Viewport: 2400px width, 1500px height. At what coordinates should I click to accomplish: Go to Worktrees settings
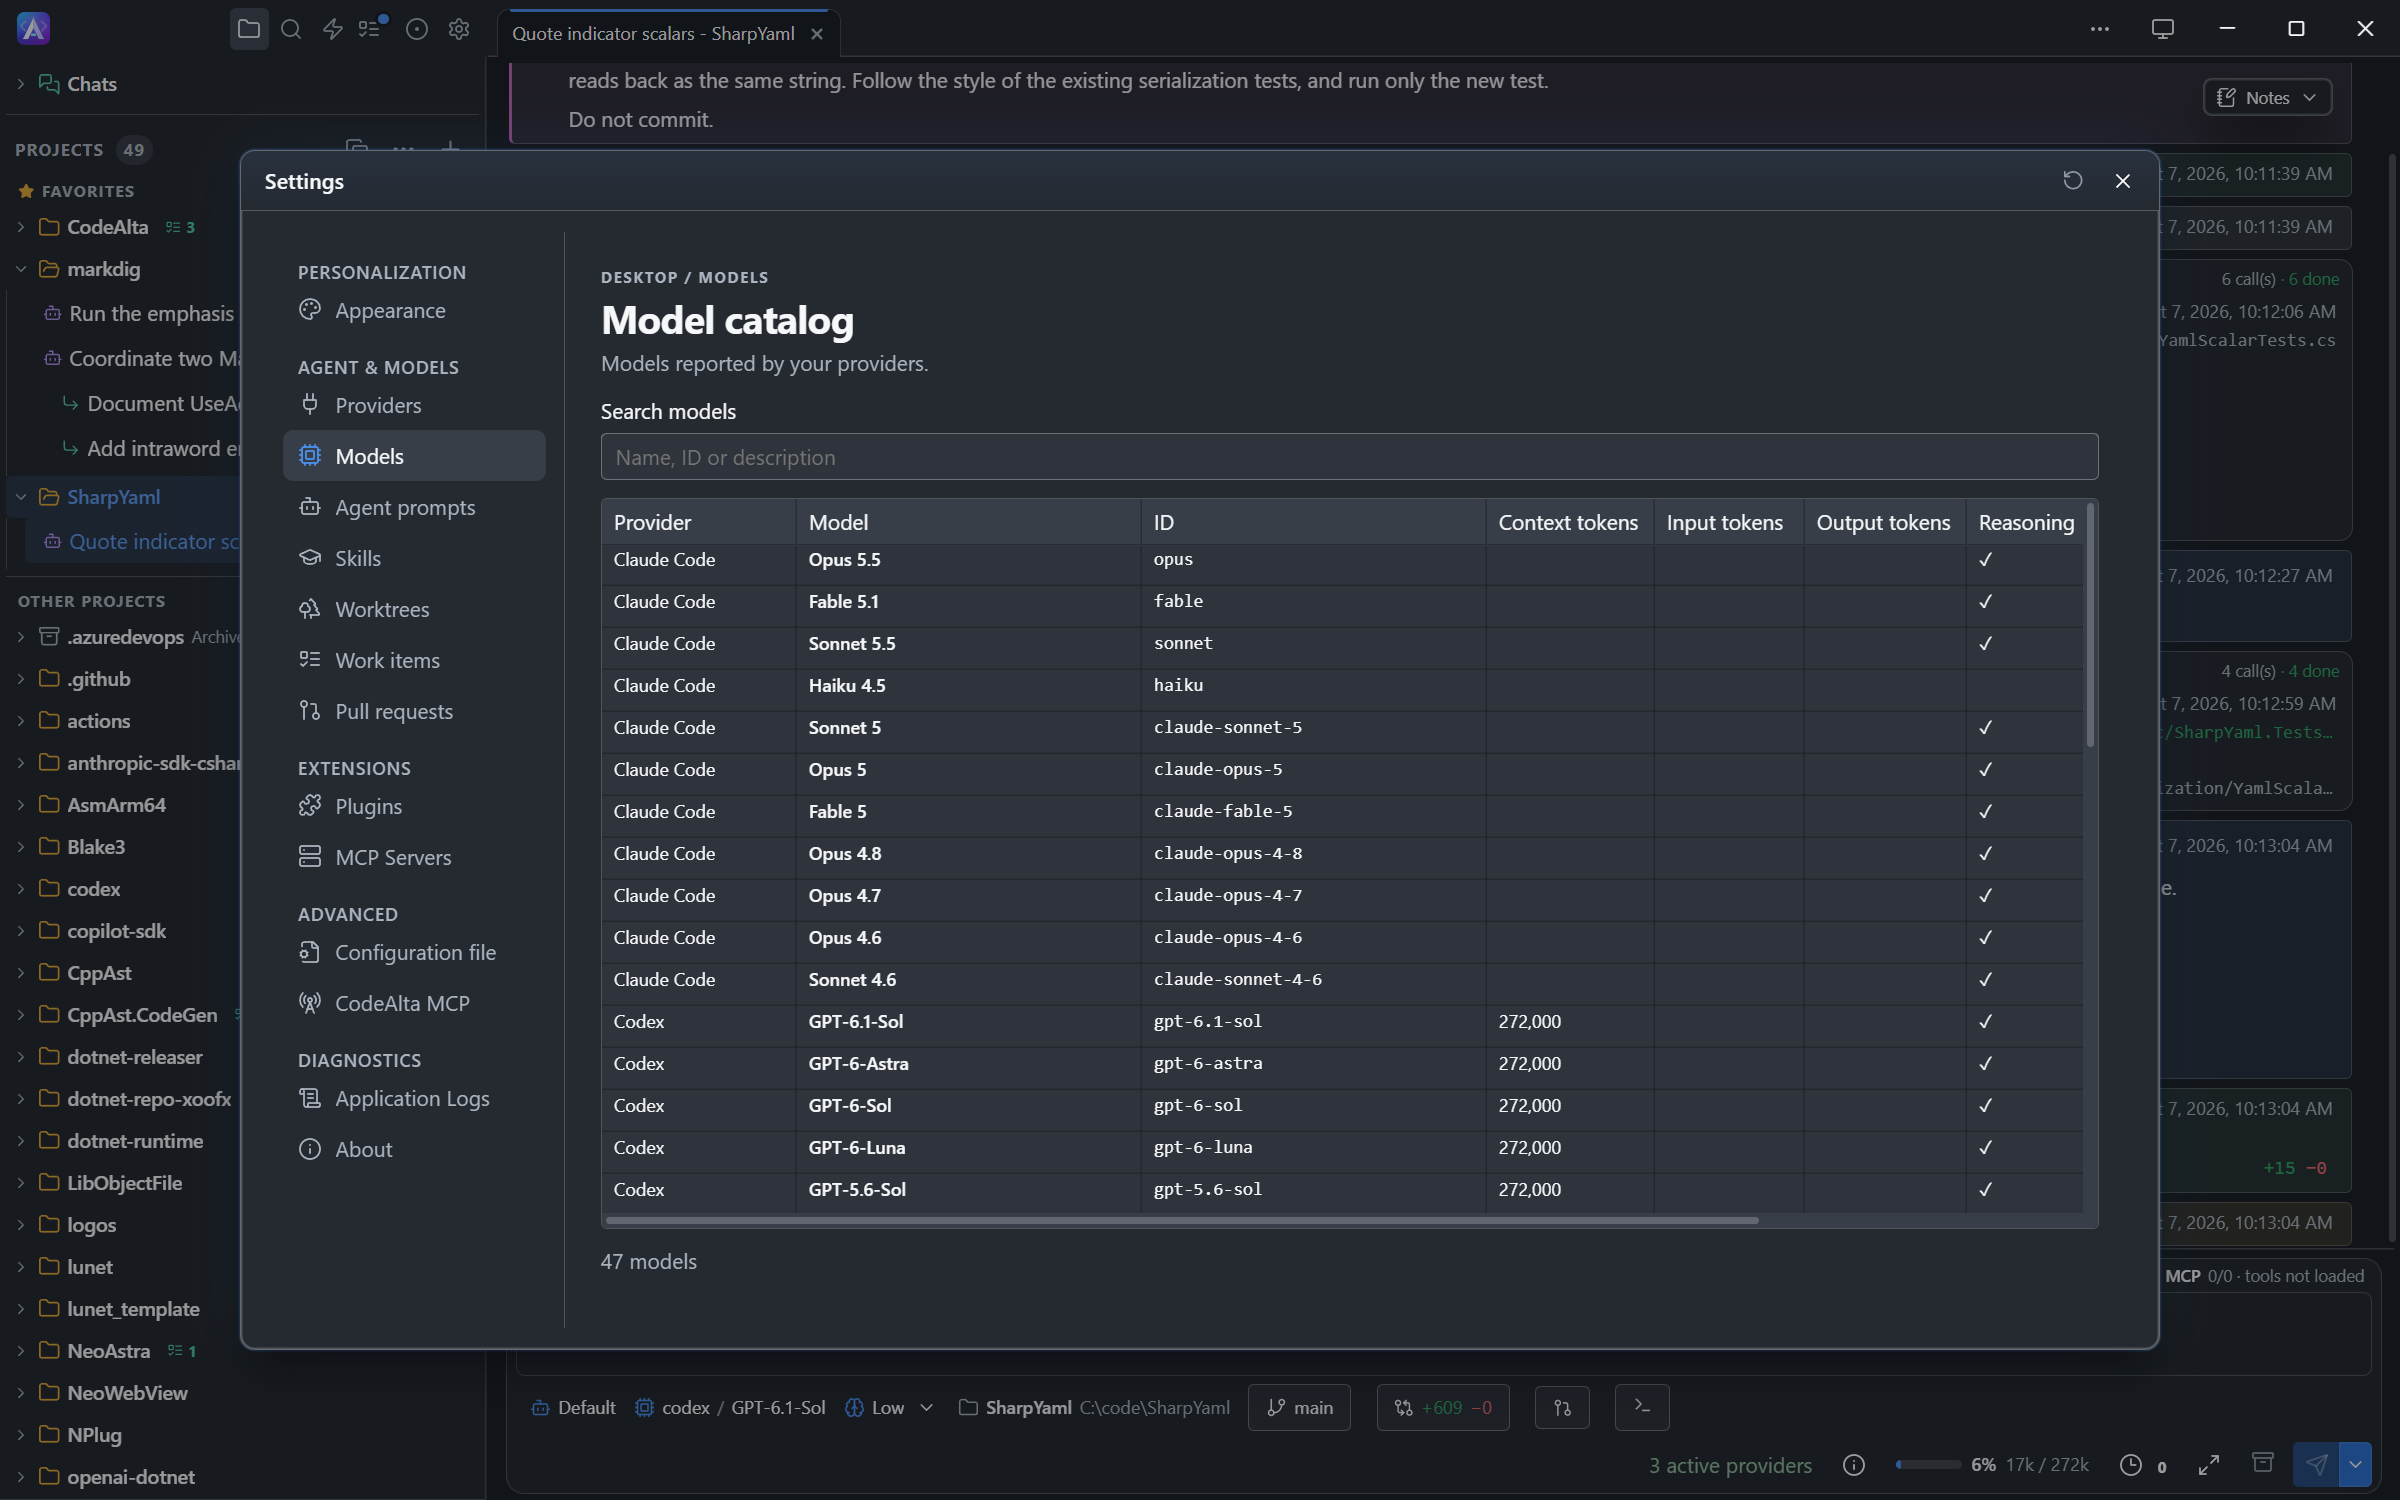414,609
